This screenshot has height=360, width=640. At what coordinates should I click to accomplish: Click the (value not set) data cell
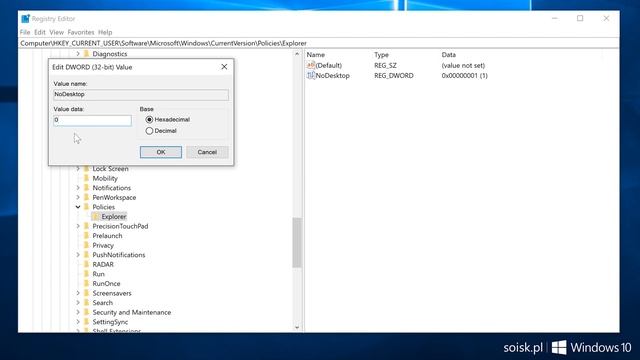(x=463, y=65)
